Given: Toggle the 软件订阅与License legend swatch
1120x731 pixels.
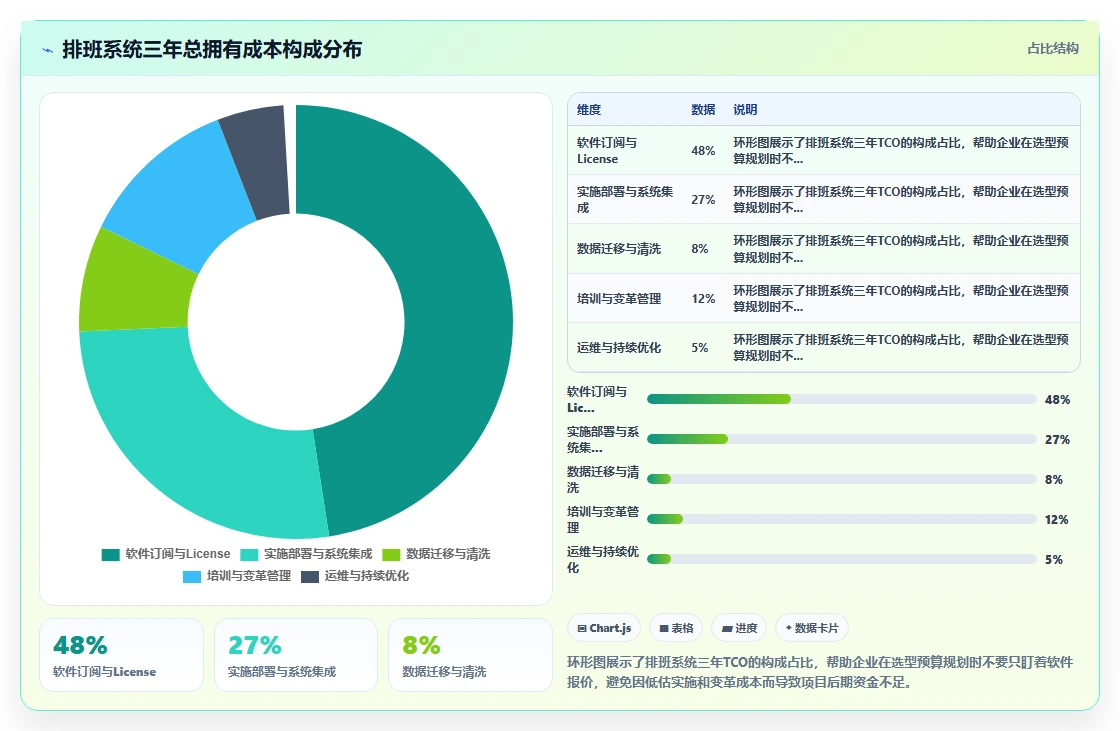Looking at the screenshot, I should coord(111,555).
